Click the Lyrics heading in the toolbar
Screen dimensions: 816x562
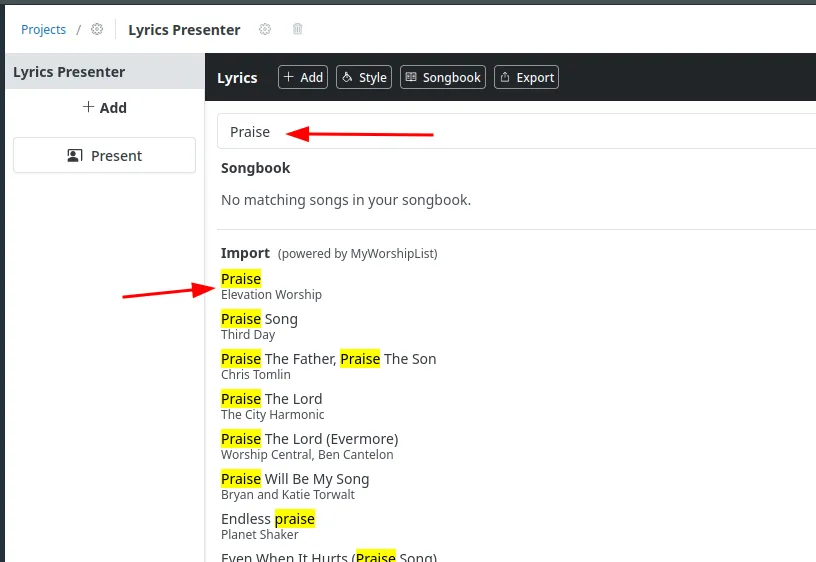click(237, 78)
